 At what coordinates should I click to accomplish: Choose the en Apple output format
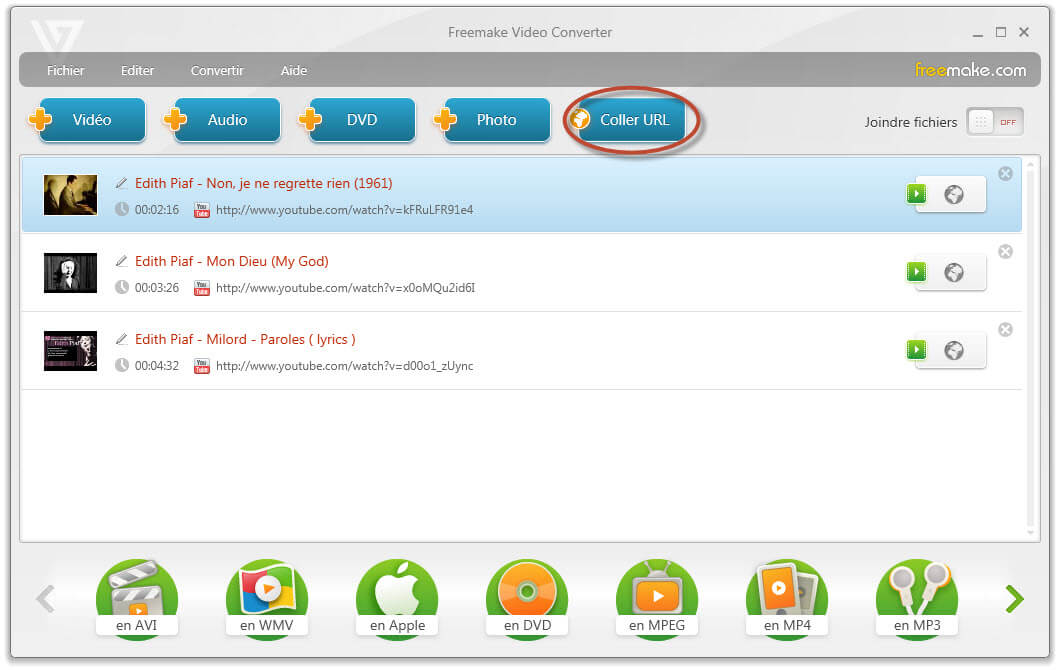point(398,598)
